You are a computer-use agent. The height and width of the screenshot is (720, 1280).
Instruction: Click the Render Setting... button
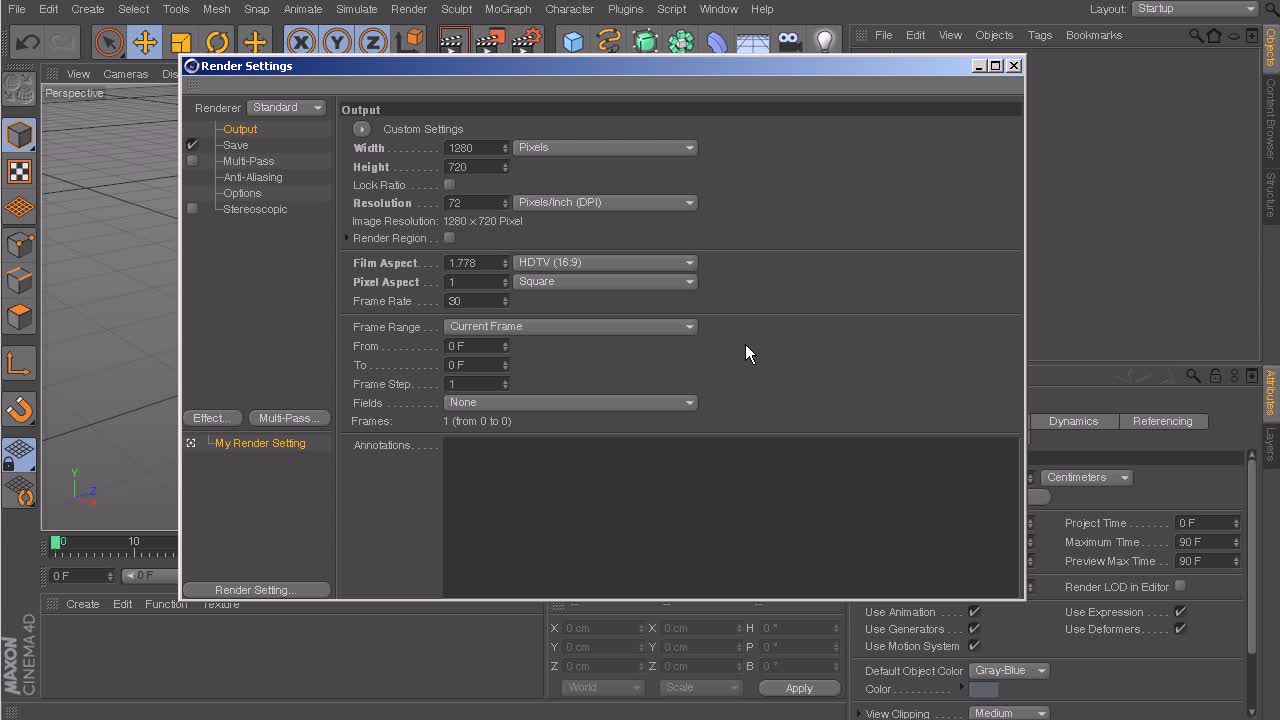click(x=255, y=590)
